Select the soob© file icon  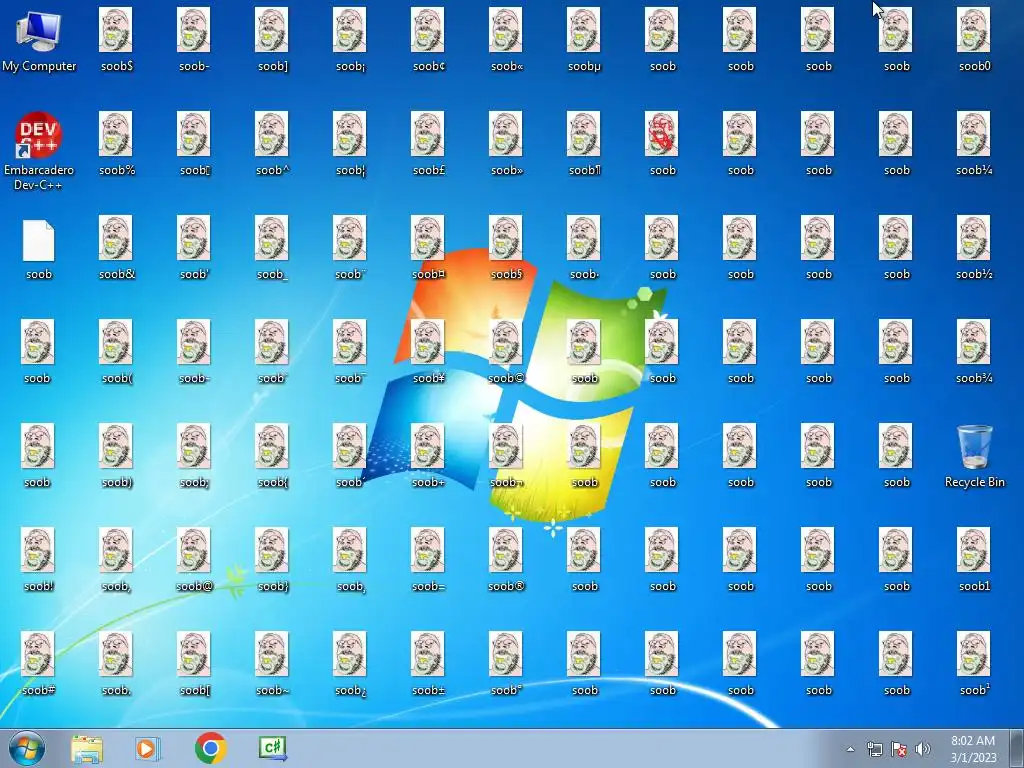point(505,342)
